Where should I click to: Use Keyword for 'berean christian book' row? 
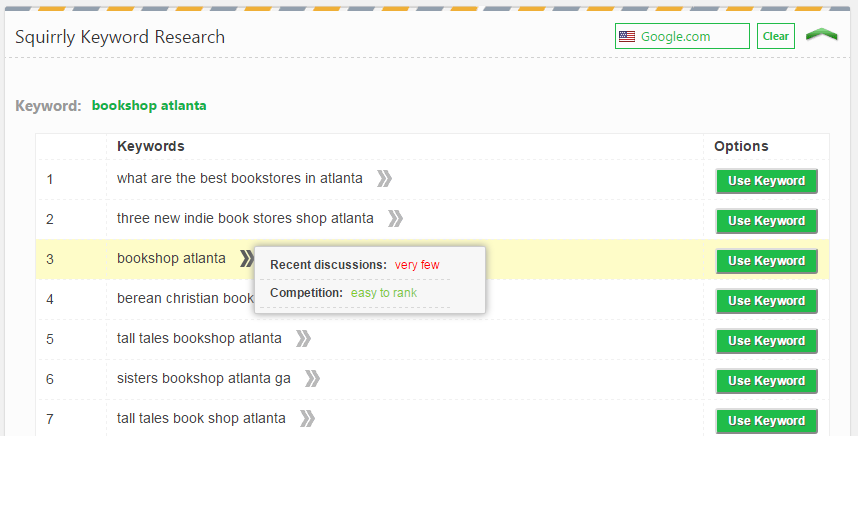pos(767,301)
